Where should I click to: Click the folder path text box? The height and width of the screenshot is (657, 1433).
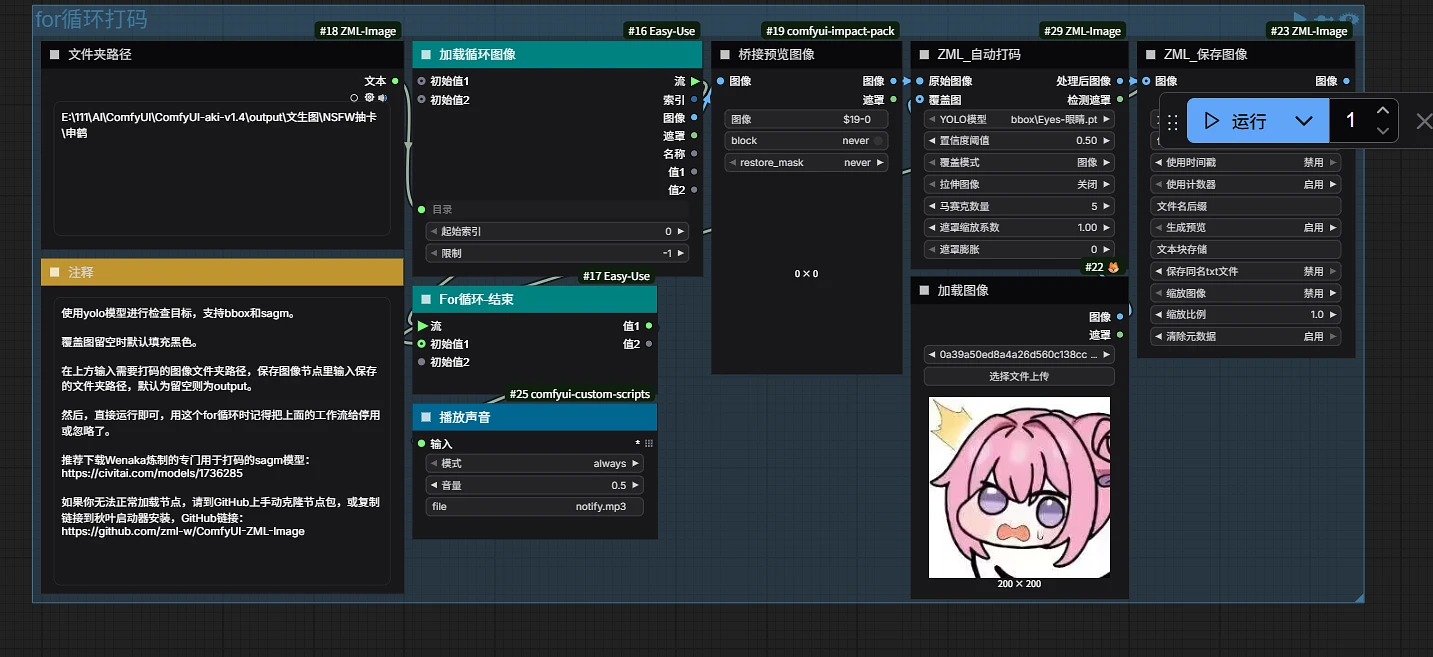(x=221, y=168)
